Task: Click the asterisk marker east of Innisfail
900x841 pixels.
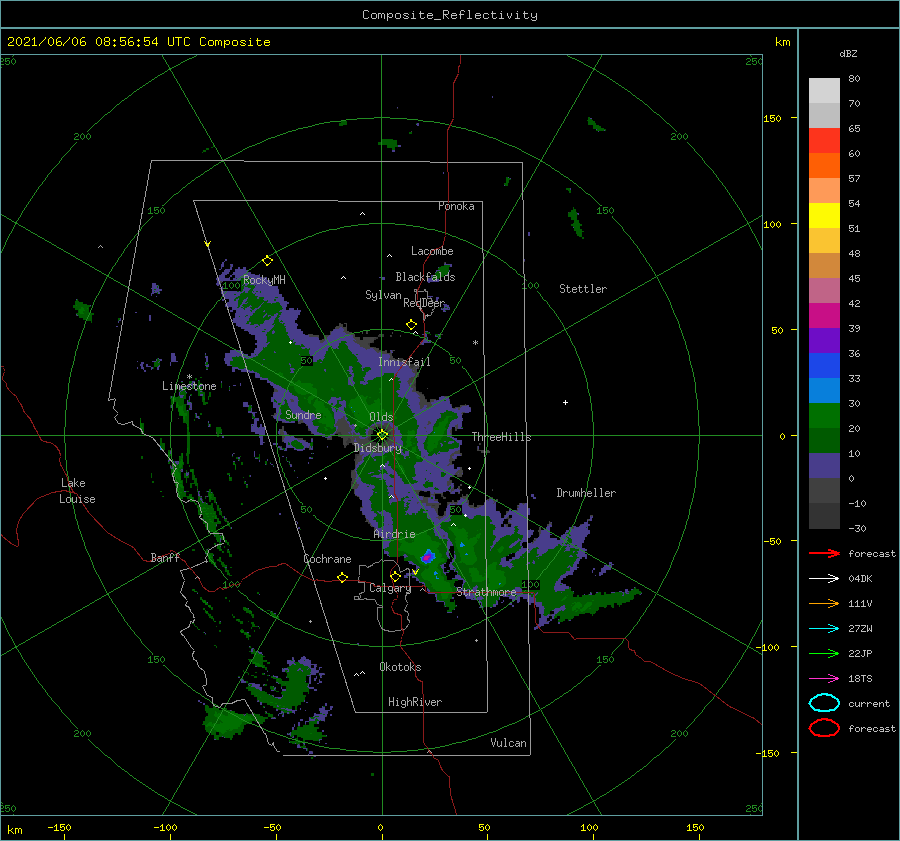Action: [475, 343]
